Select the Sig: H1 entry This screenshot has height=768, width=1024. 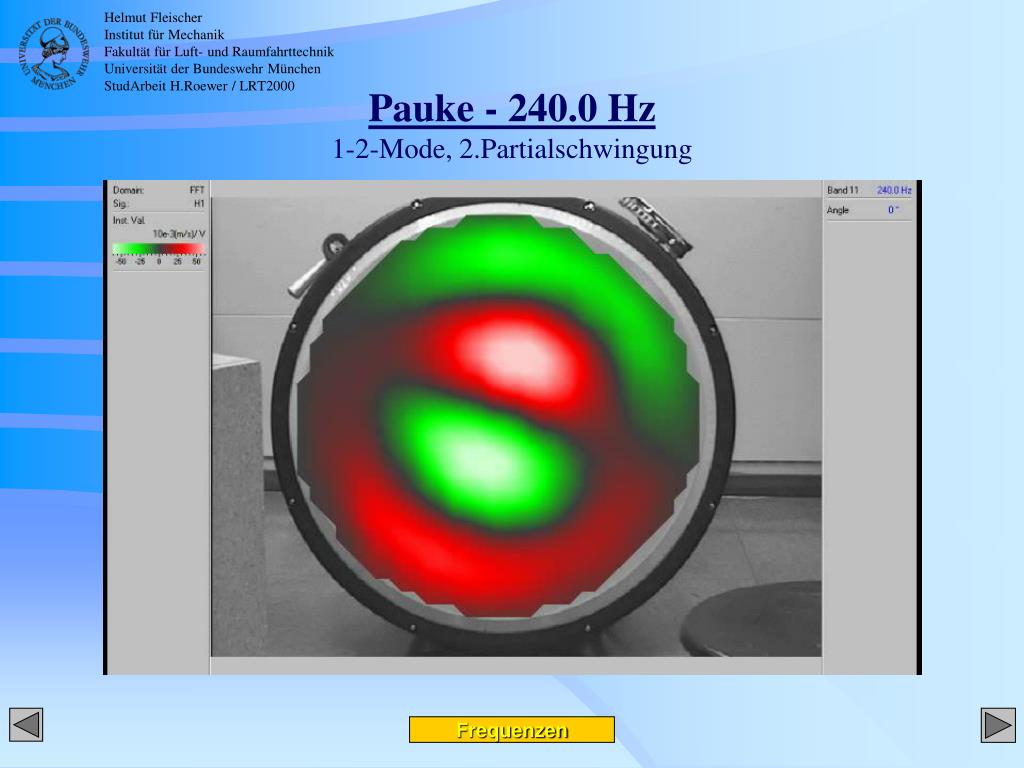[x=159, y=204]
